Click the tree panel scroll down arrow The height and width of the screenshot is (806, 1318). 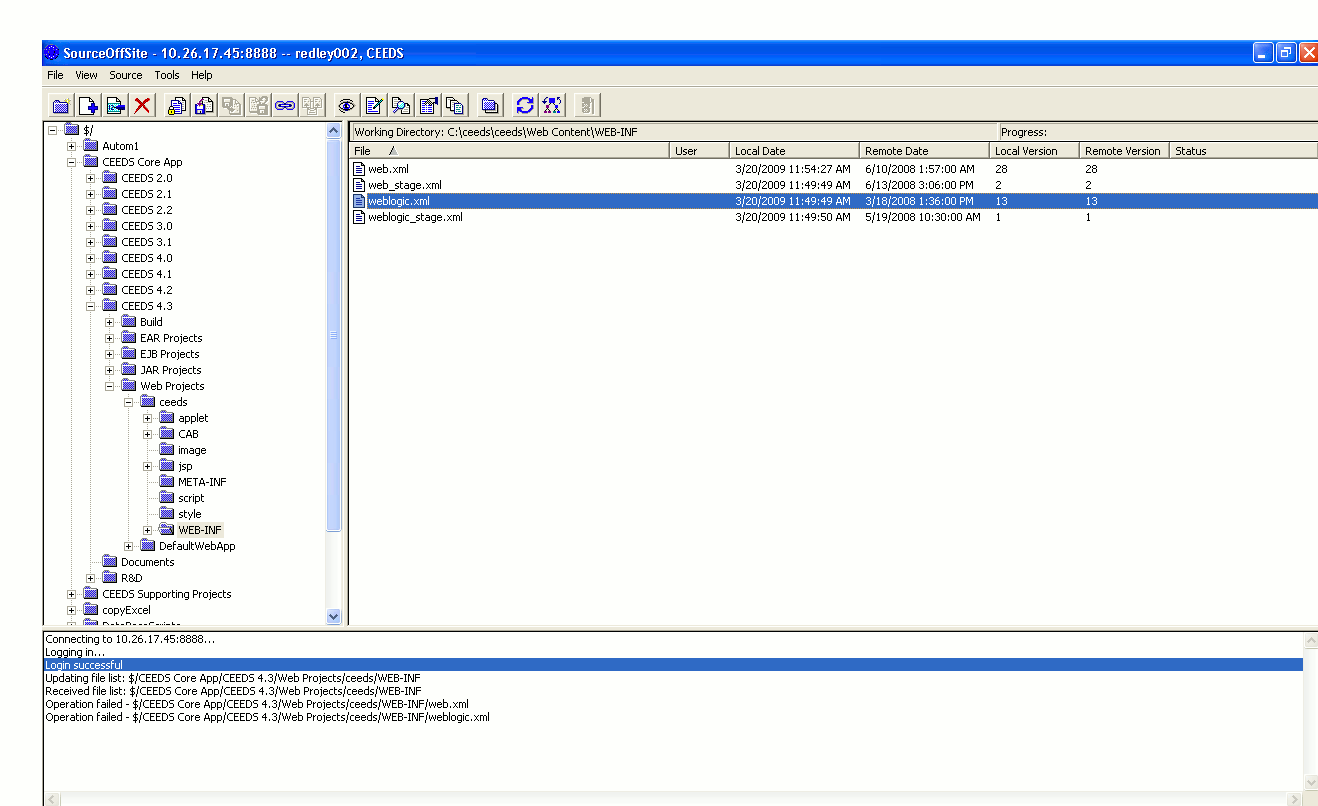tap(334, 617)
